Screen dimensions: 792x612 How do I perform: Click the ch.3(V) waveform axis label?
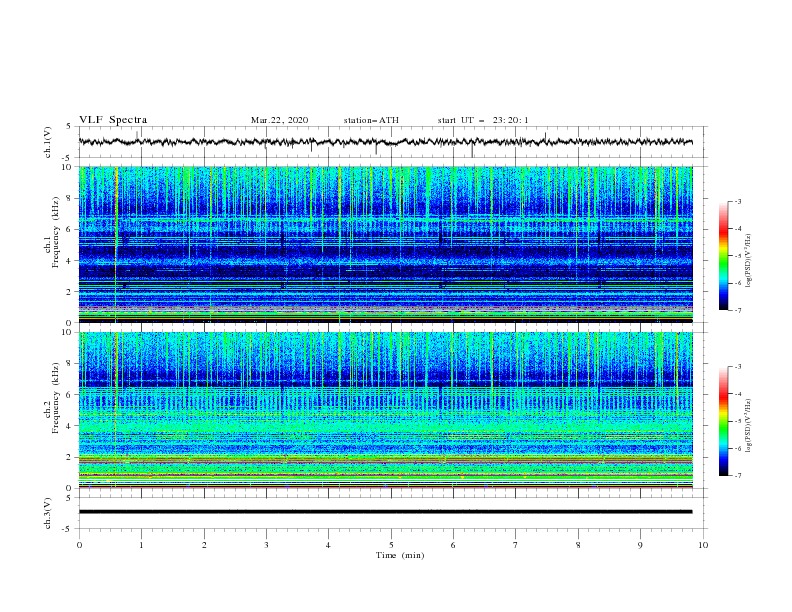pyautogui.click(x=48, y=513)
